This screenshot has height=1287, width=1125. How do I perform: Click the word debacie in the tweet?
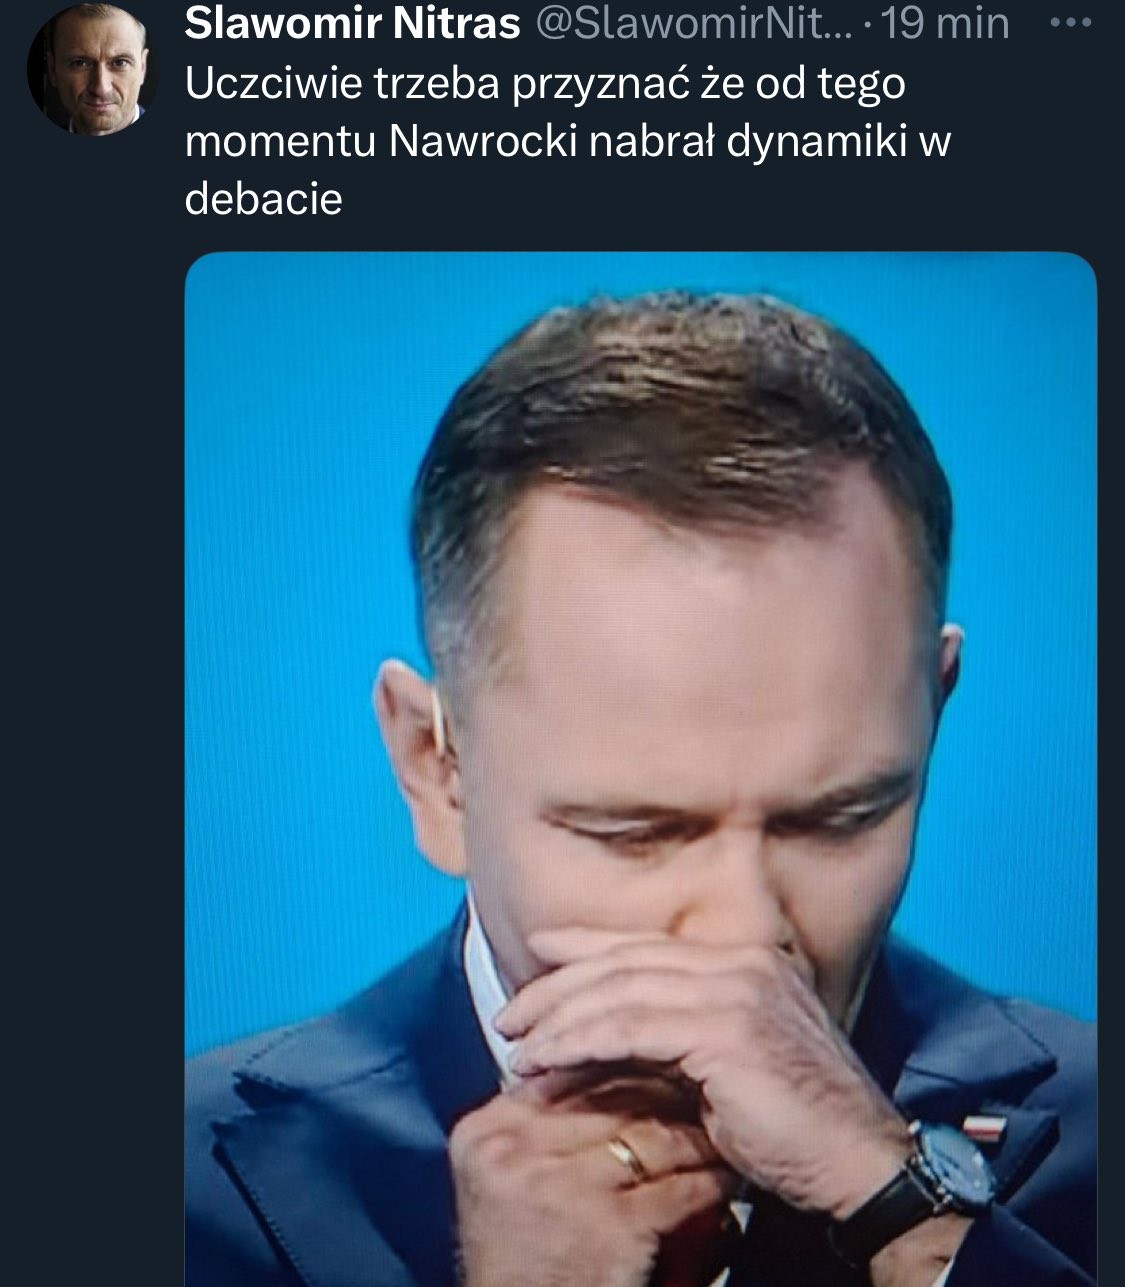(x=264, y=199)
